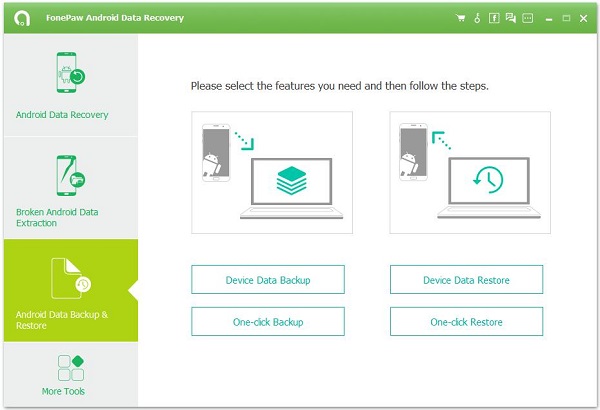Close the FonePaw window
Image resolution: width=600 pixels, height=410 pixels.
click(x=583, y=18)
